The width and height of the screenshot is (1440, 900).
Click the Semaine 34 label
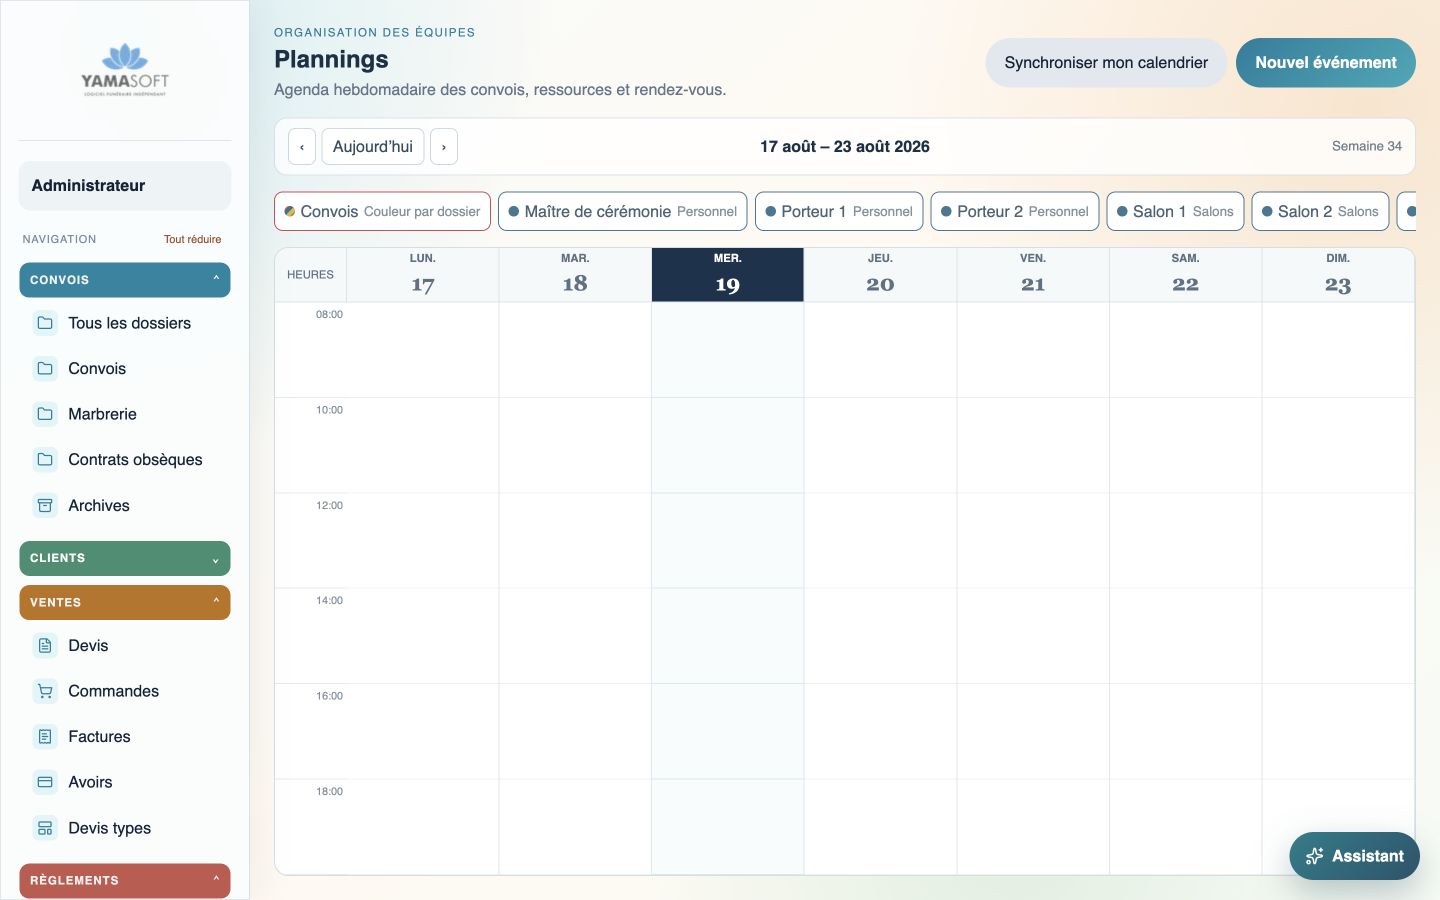pyautogui.click(x=1367, y=146)
